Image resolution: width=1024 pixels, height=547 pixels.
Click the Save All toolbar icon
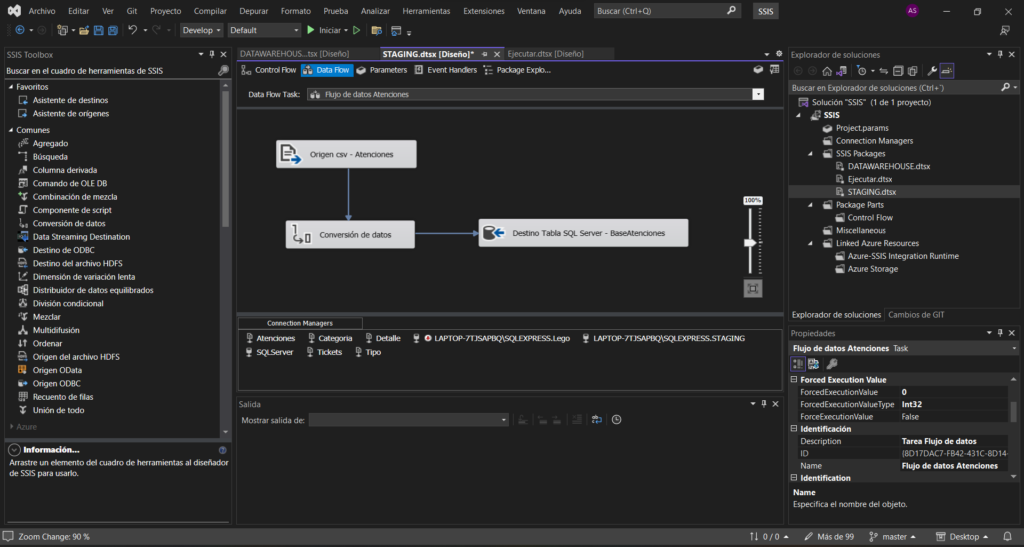click(x=112, y=30)
